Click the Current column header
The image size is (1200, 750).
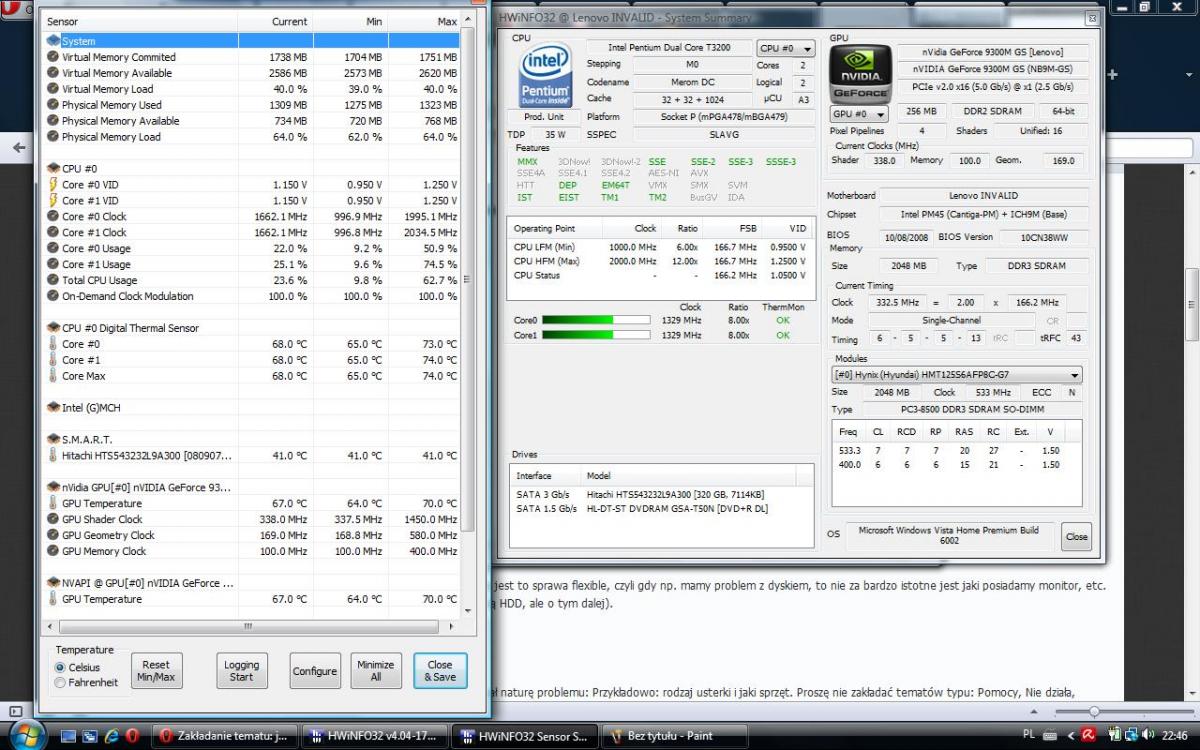coord(276,21)
